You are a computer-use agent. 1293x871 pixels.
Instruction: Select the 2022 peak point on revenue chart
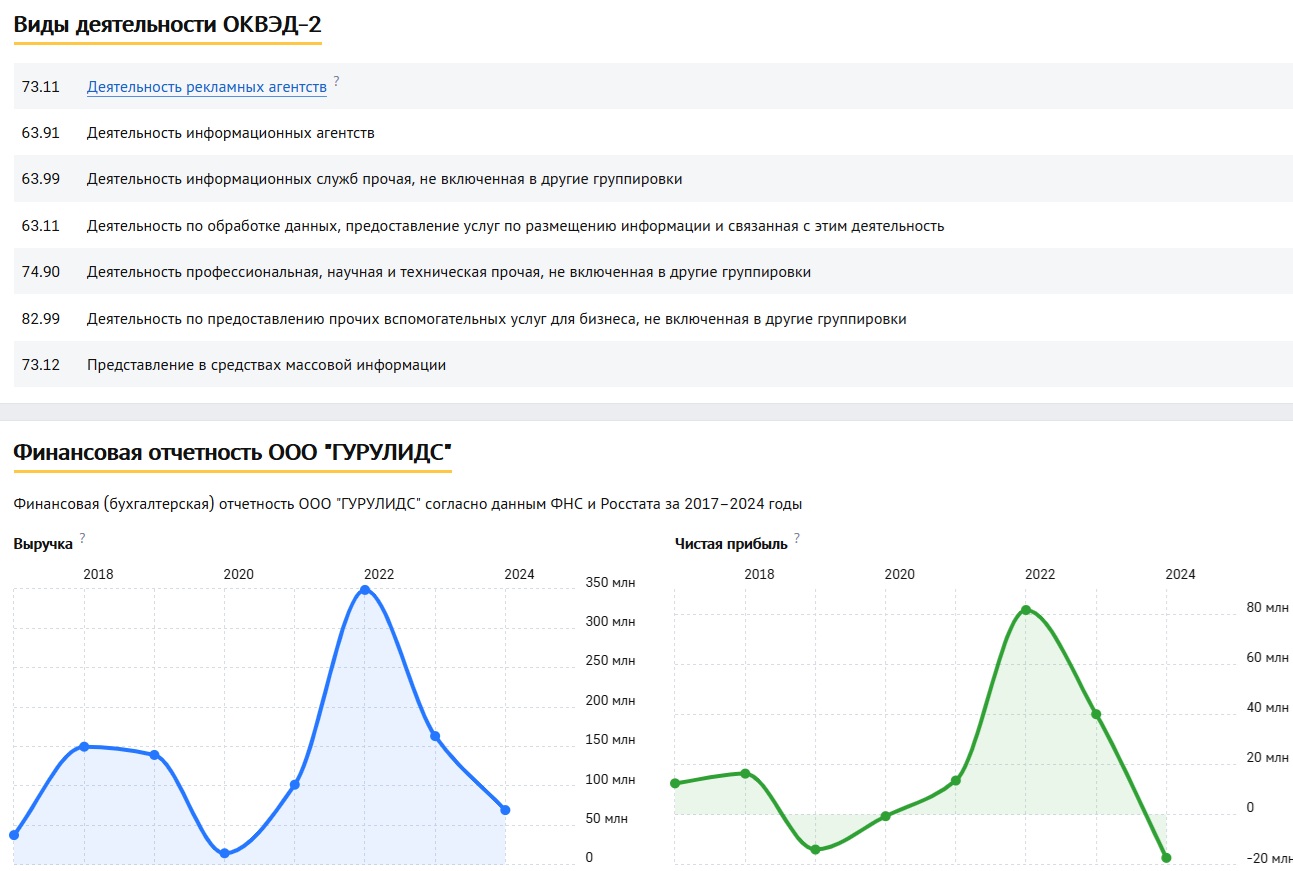pos(365,590)
